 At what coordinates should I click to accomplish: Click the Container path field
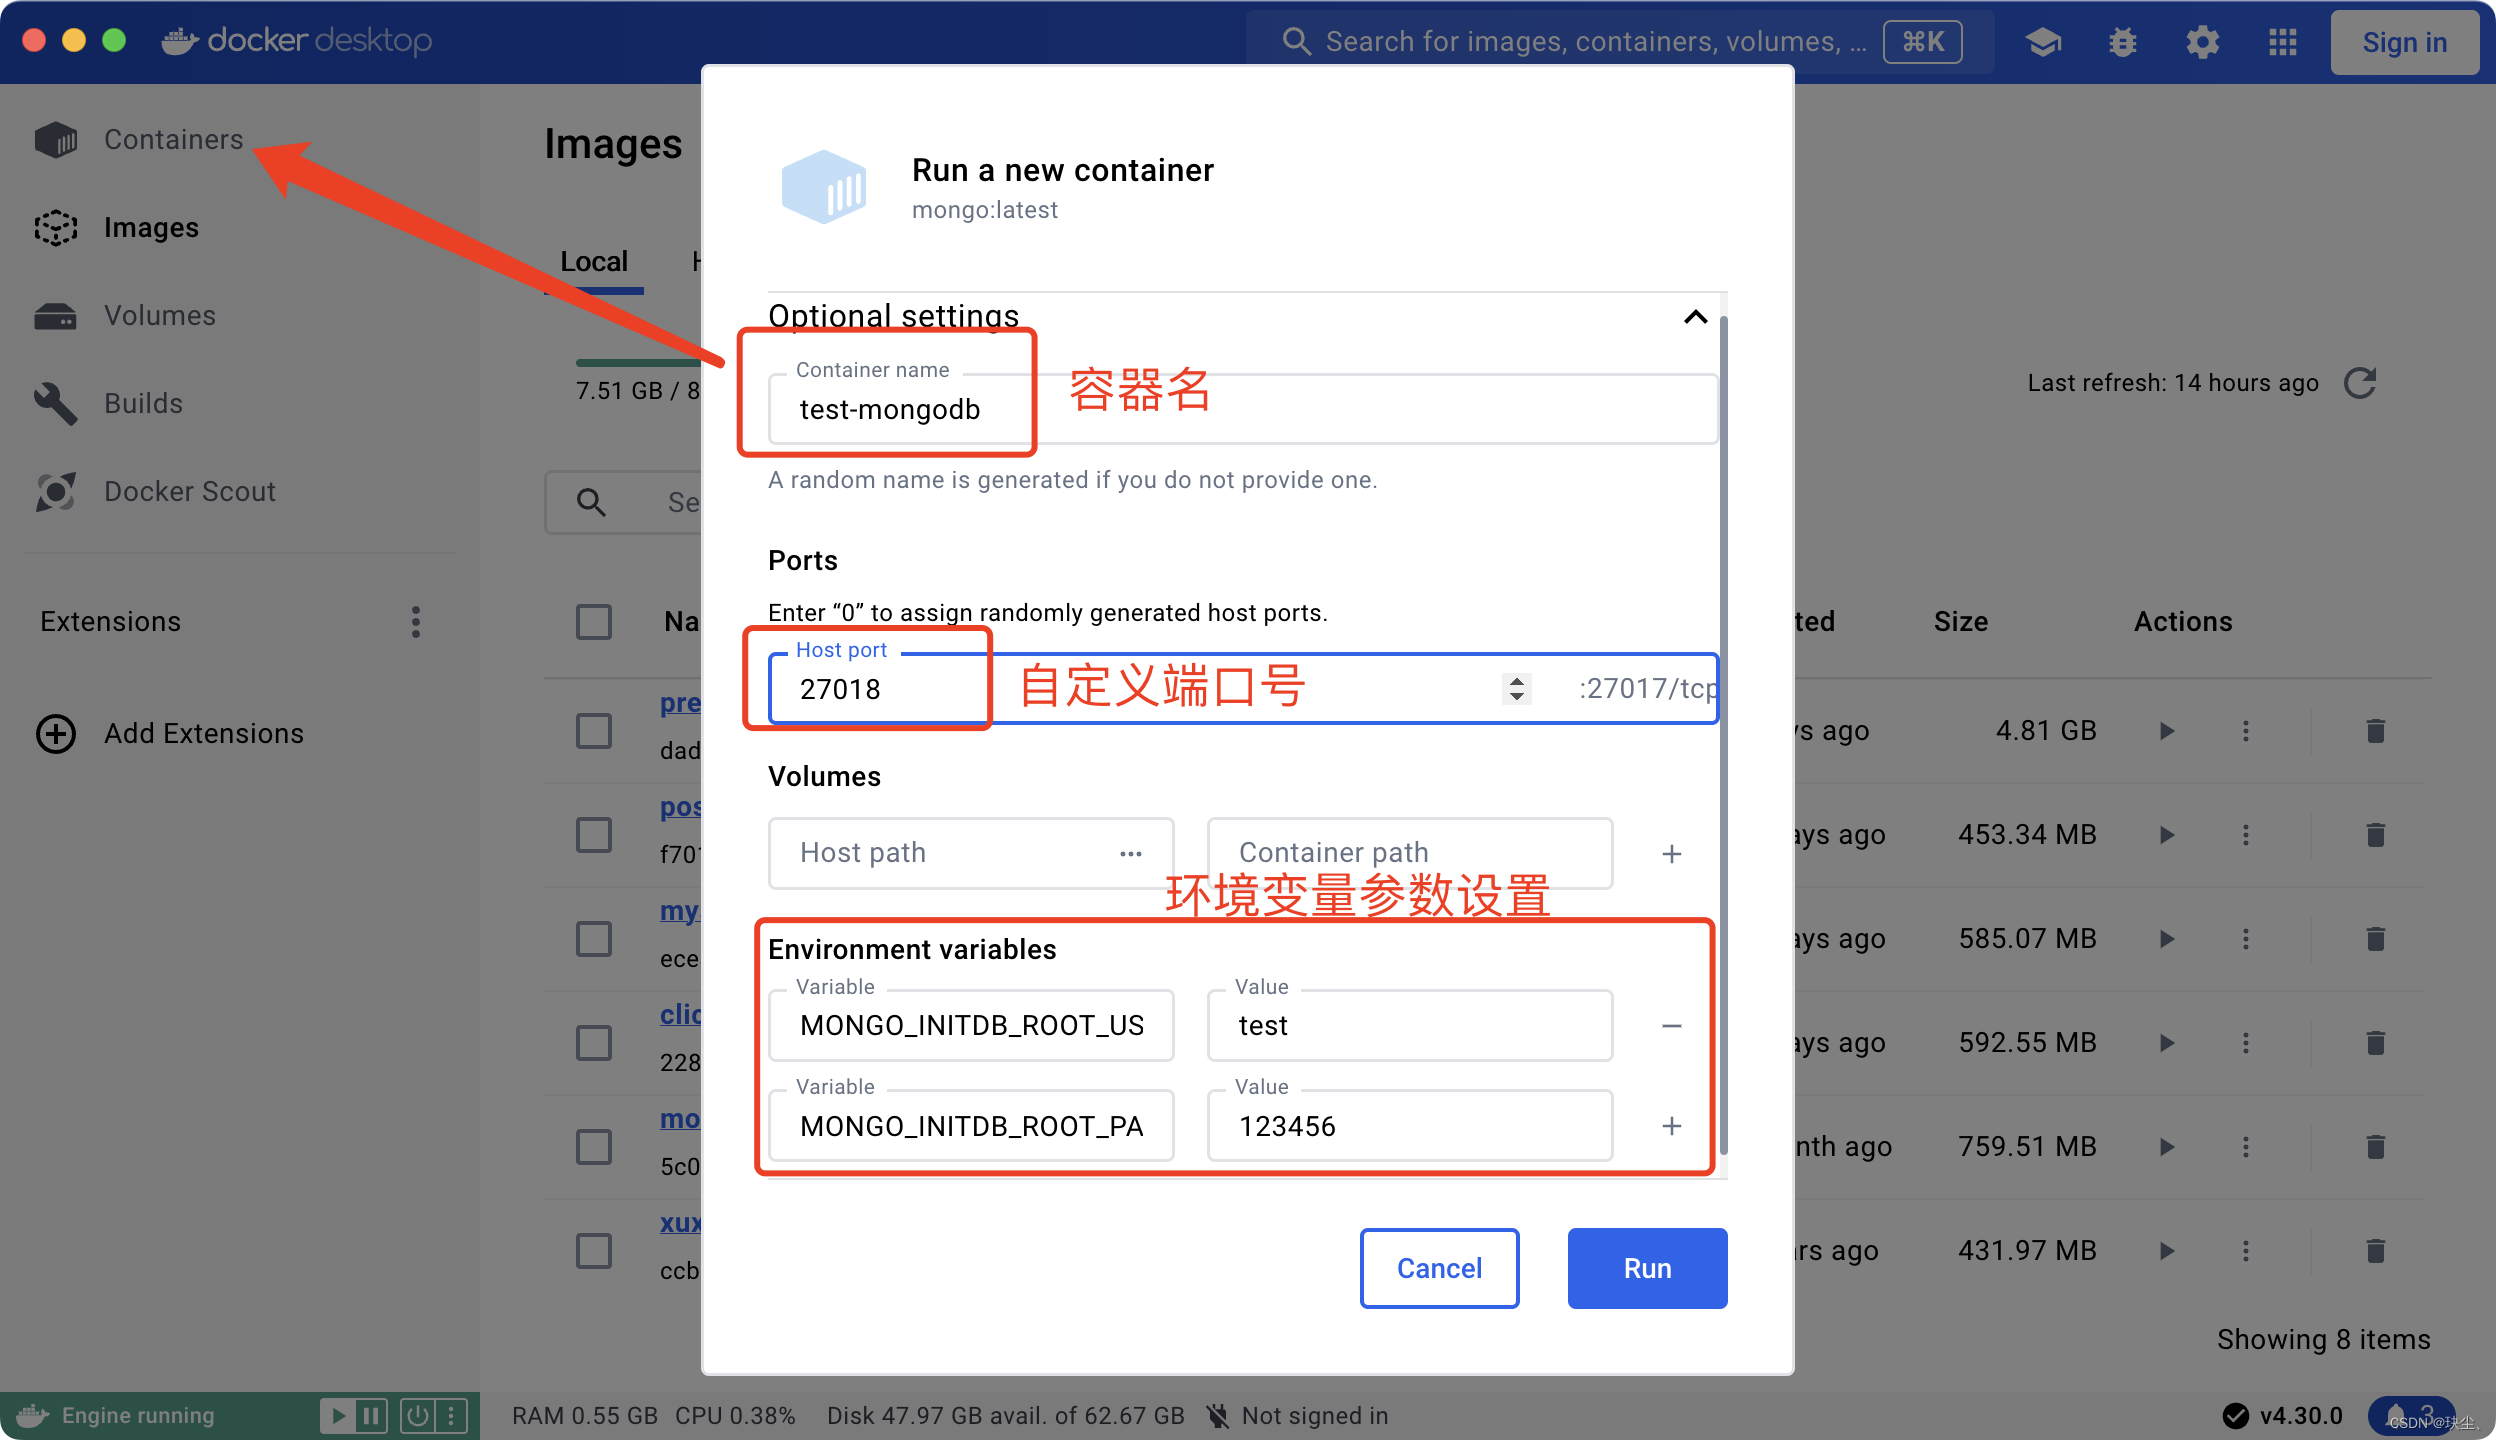point(1410,853)
